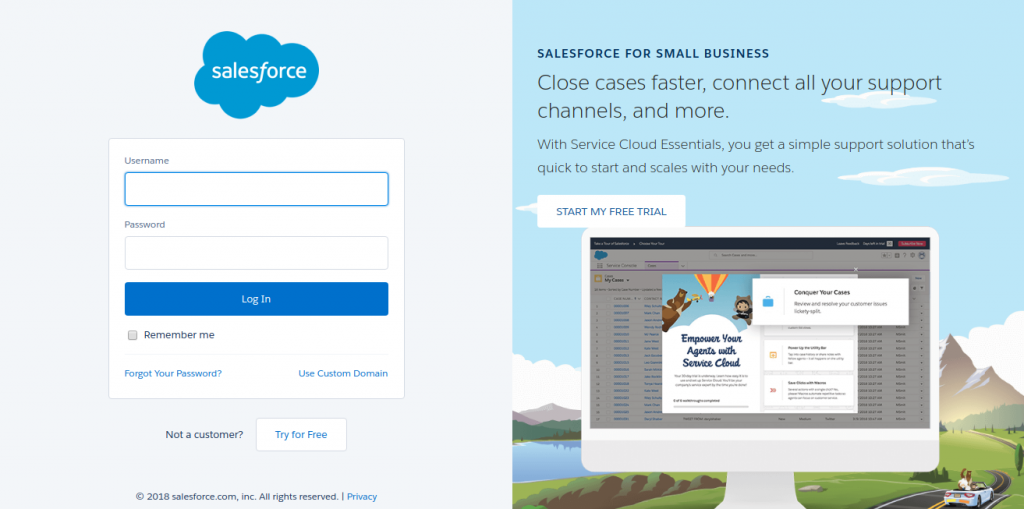This screenshot has height=509, width=1024.
Task: Click into the Password field
Action: (x=256, y=253)
